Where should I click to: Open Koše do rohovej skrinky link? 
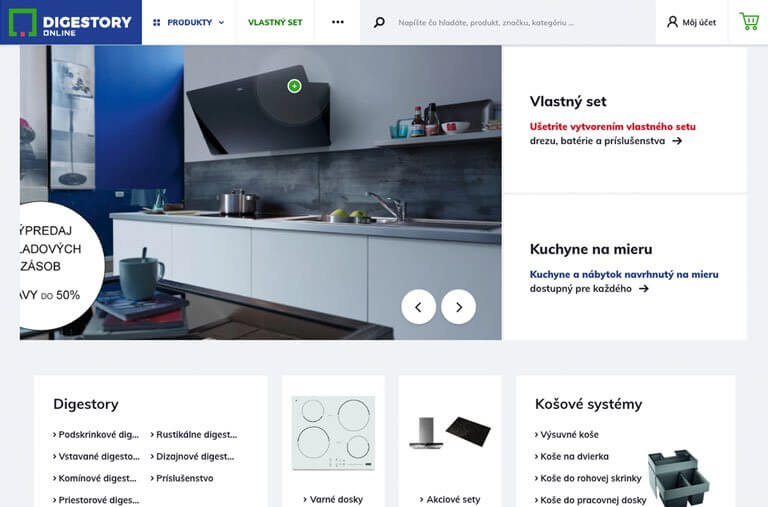(x=588, y=478)
